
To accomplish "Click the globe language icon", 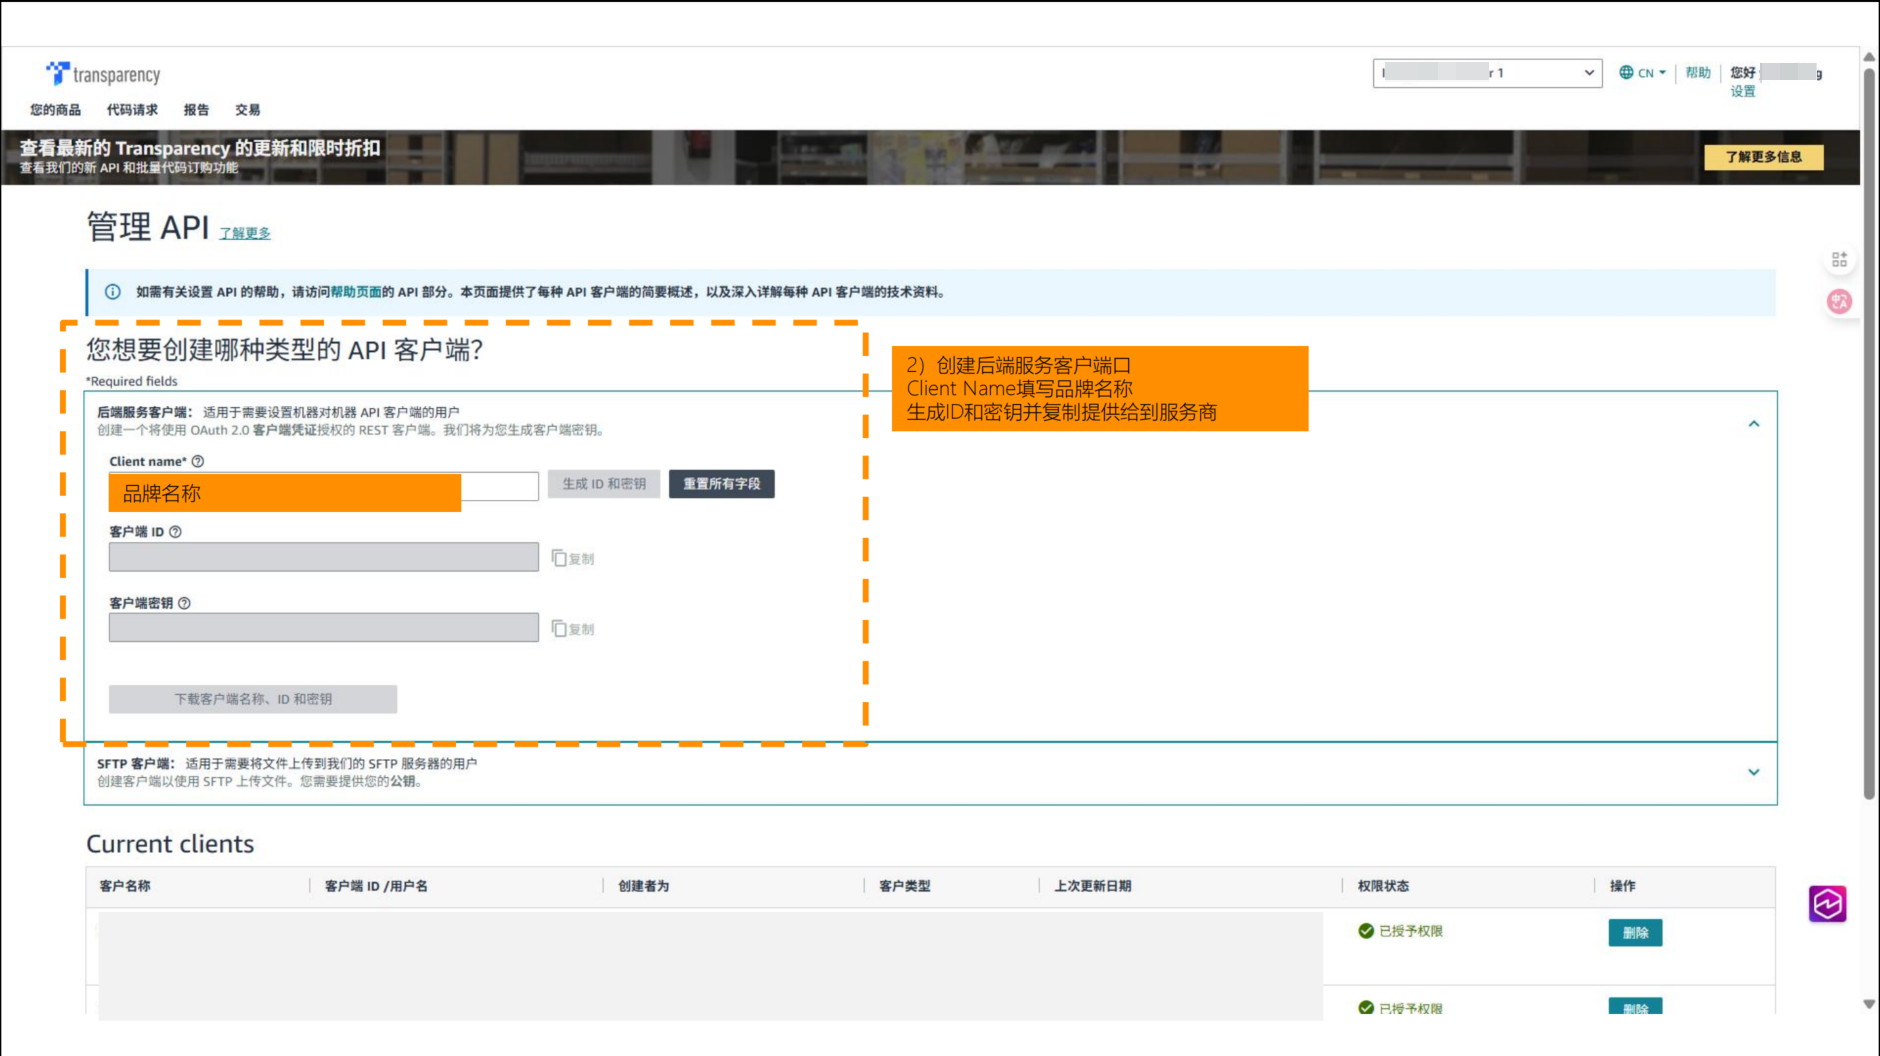I will pyautogui.click(x=1626, y=72).
